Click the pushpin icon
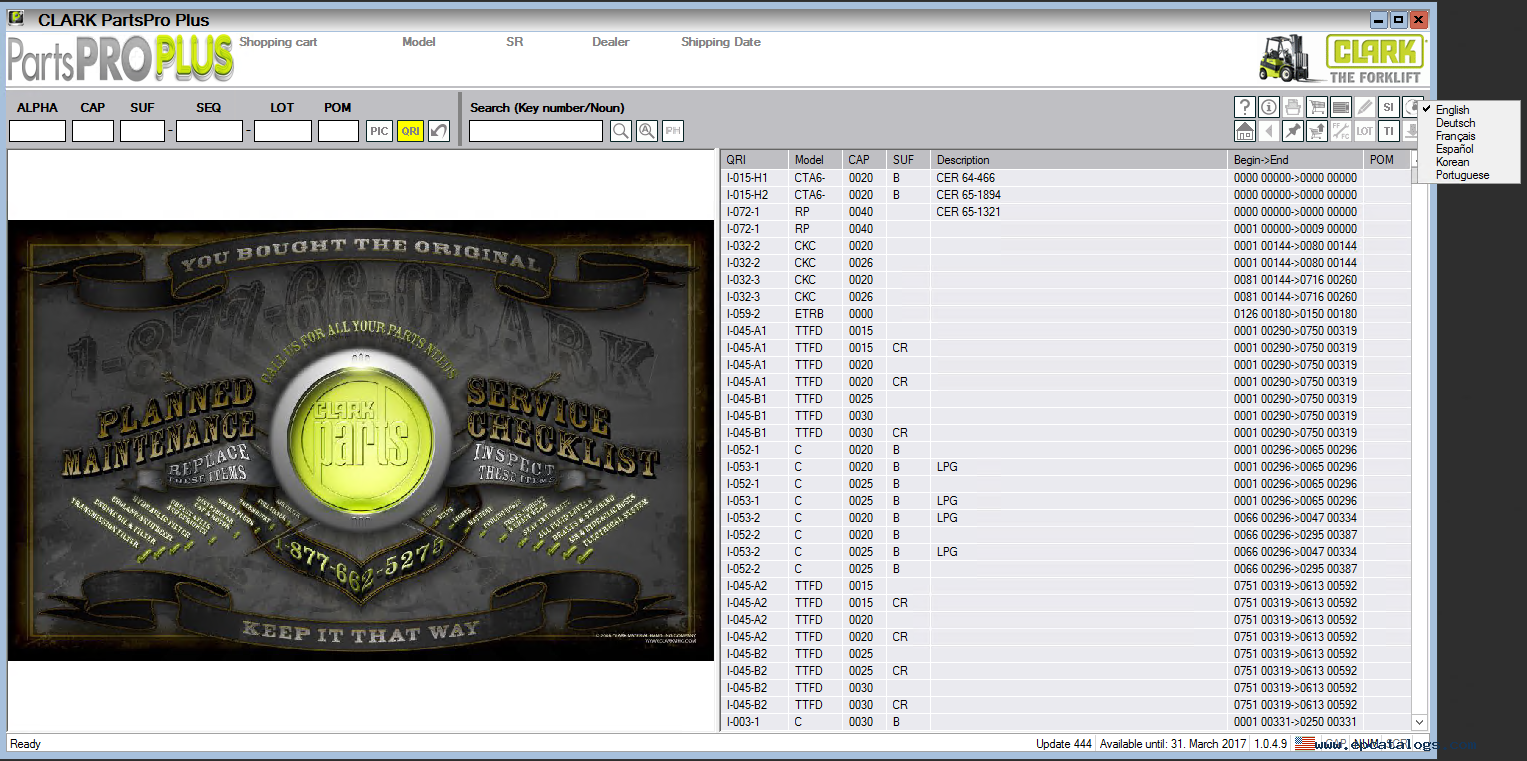 click(1293, 131)
